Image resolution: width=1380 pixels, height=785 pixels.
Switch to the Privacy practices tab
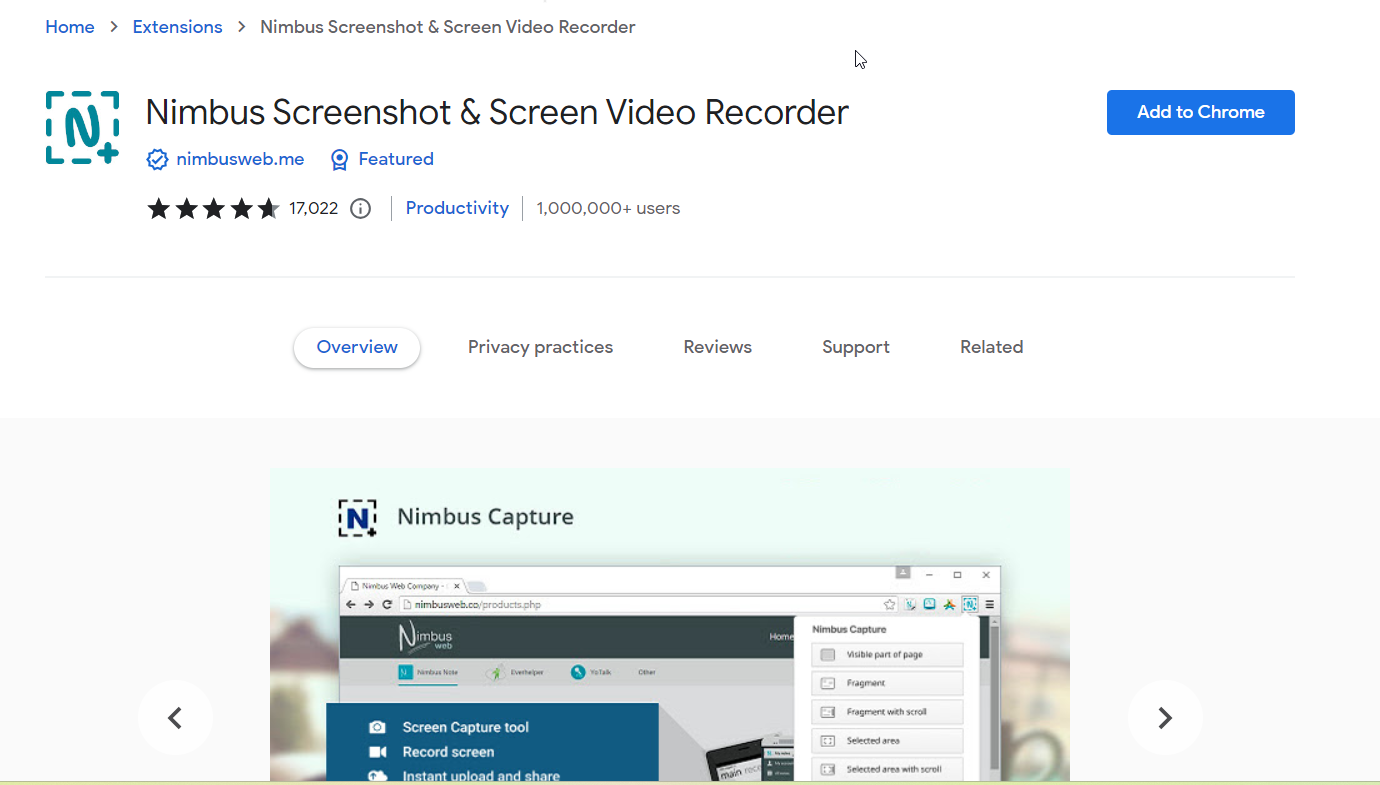point(540,348)
